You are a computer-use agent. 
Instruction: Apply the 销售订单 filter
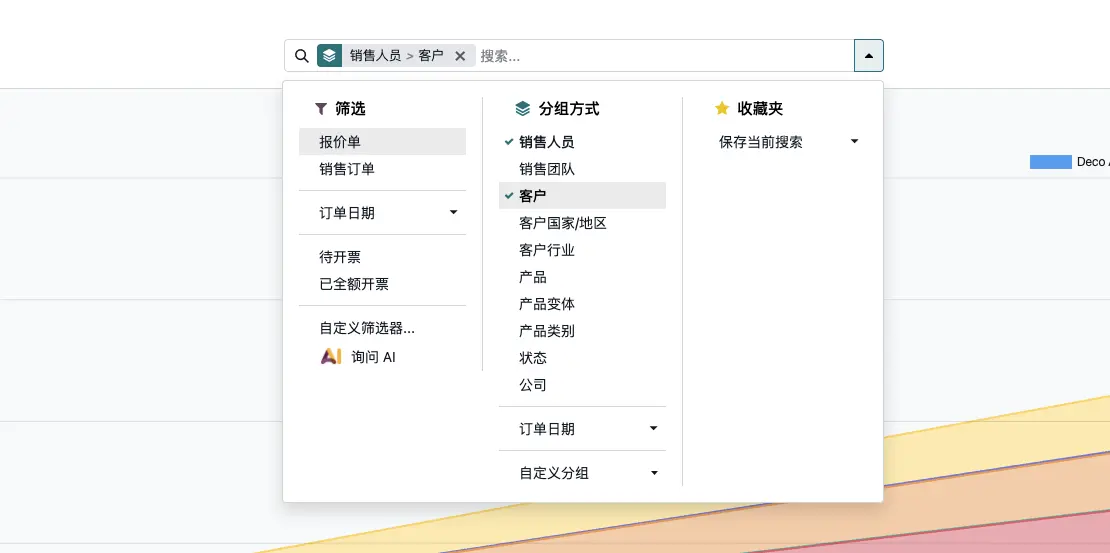[x=382, y=169]
